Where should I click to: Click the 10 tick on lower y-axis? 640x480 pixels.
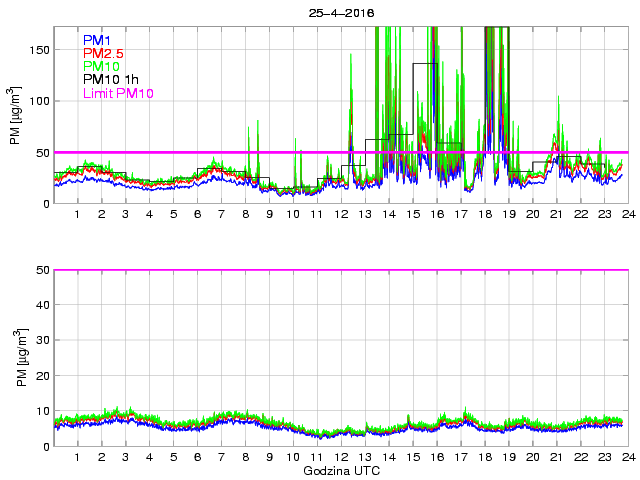click(x=43, y=411)
